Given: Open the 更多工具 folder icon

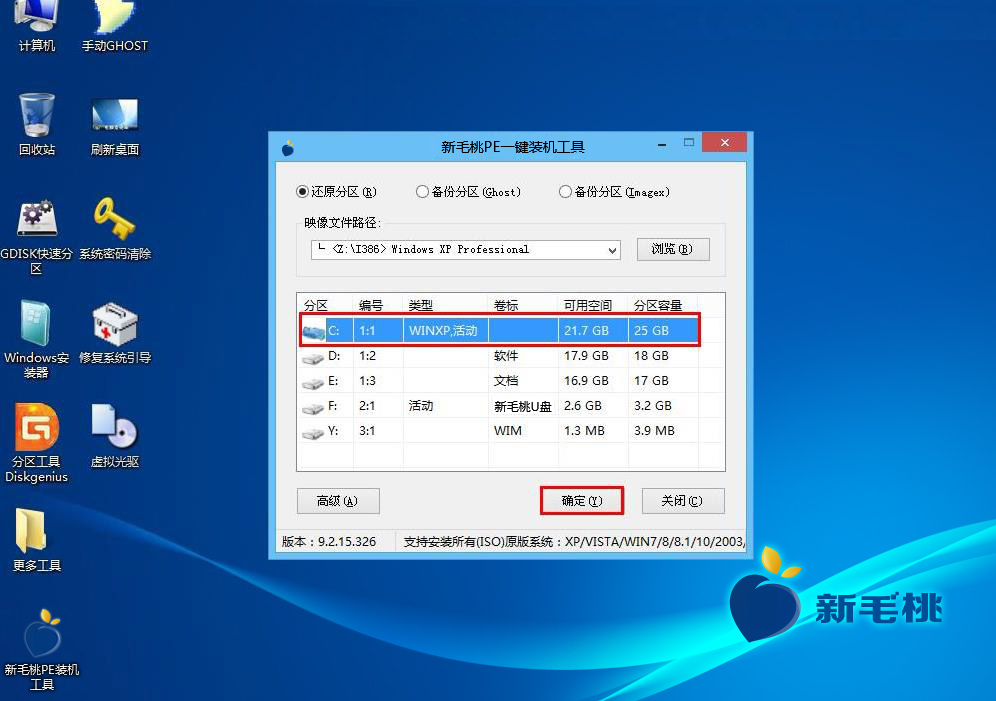Looking at the screenshot, I should (x=36, y=540).
